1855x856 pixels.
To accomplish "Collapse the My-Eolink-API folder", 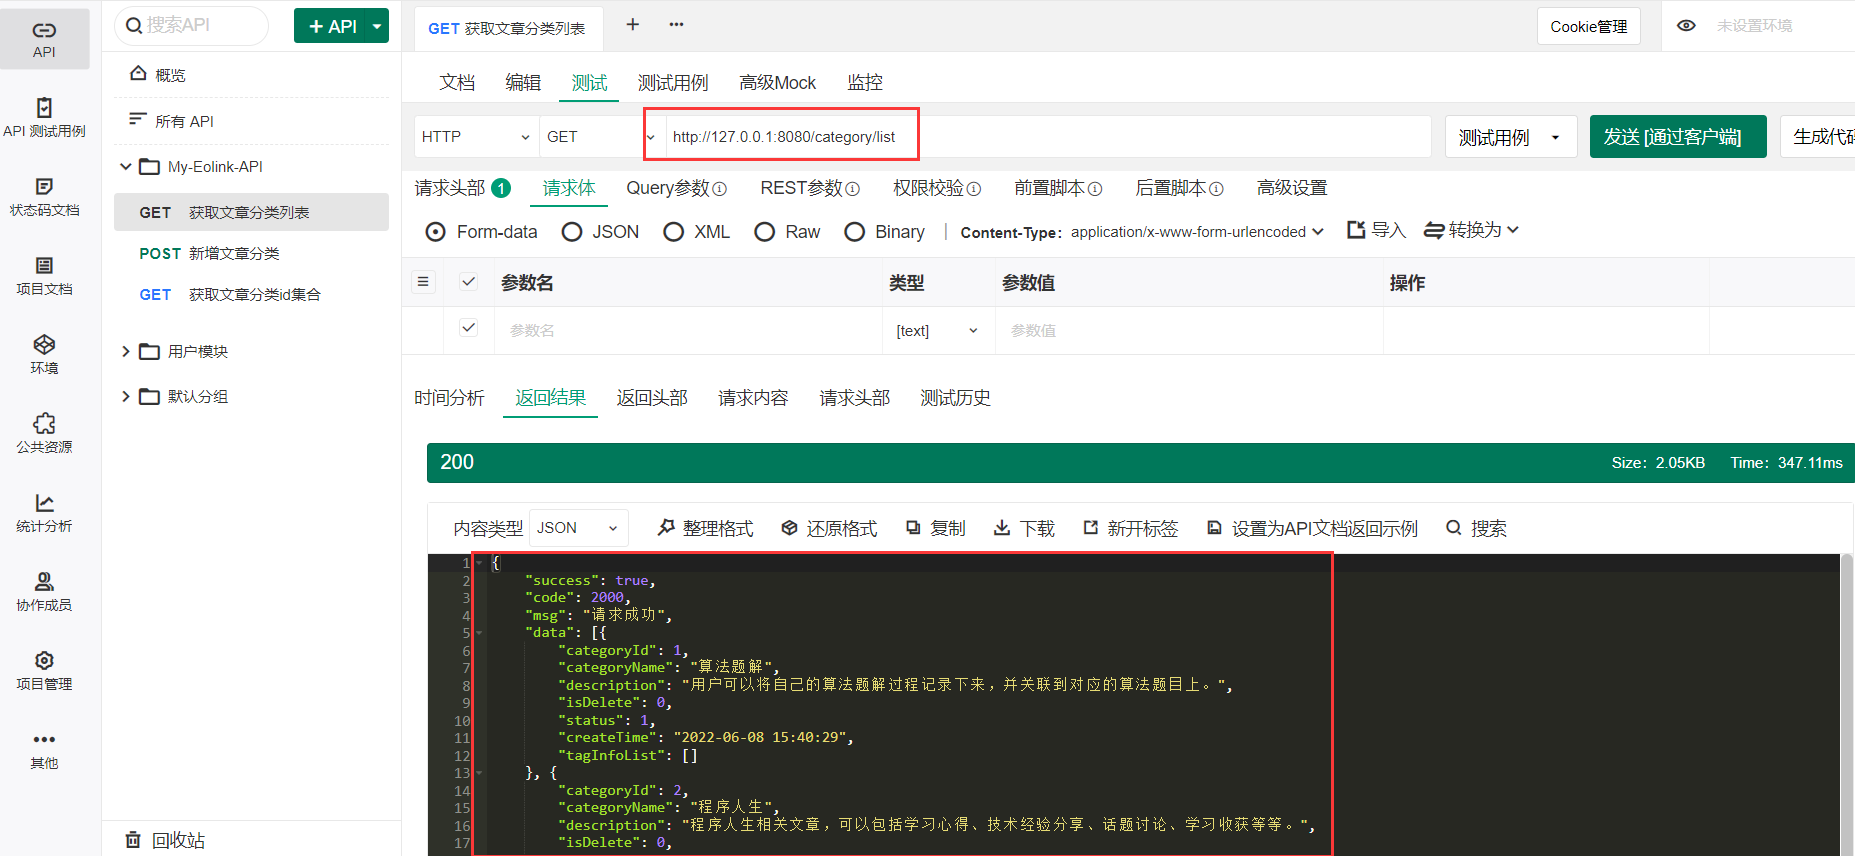I will click(126, 166).
